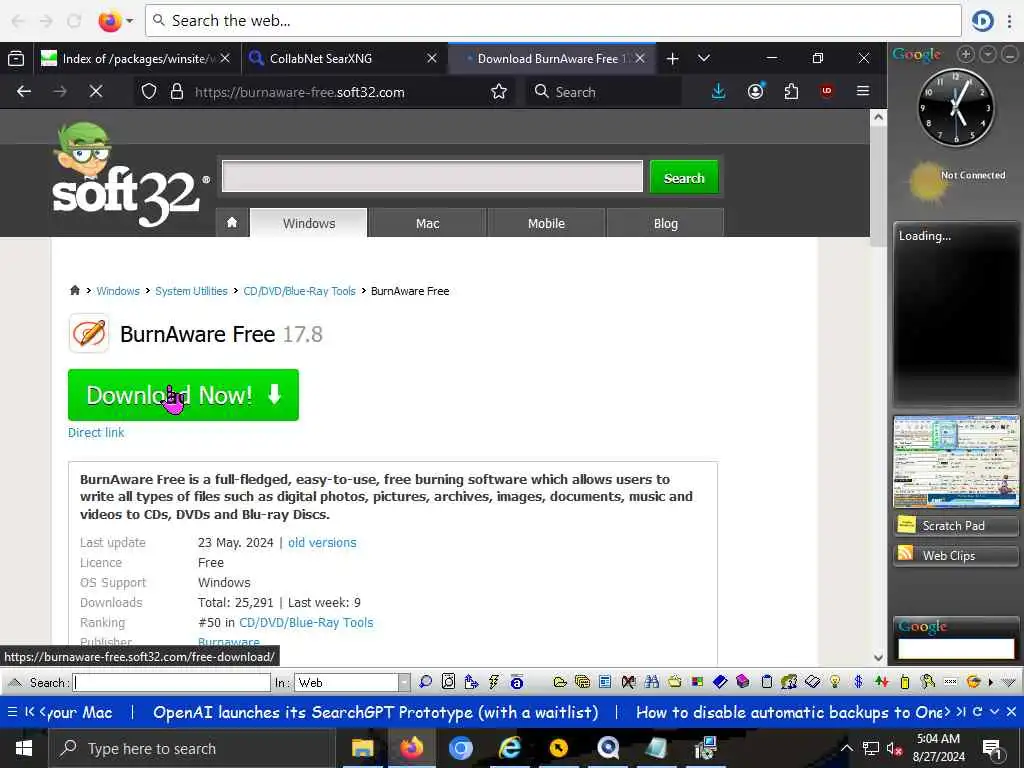Click the soft32 site search input field

[432, 176]
